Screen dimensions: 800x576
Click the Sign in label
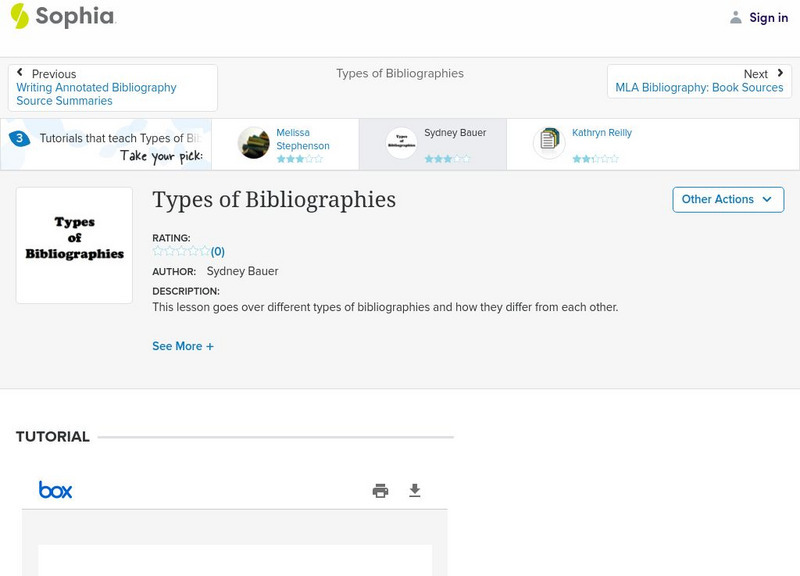[x=768, y=17]
